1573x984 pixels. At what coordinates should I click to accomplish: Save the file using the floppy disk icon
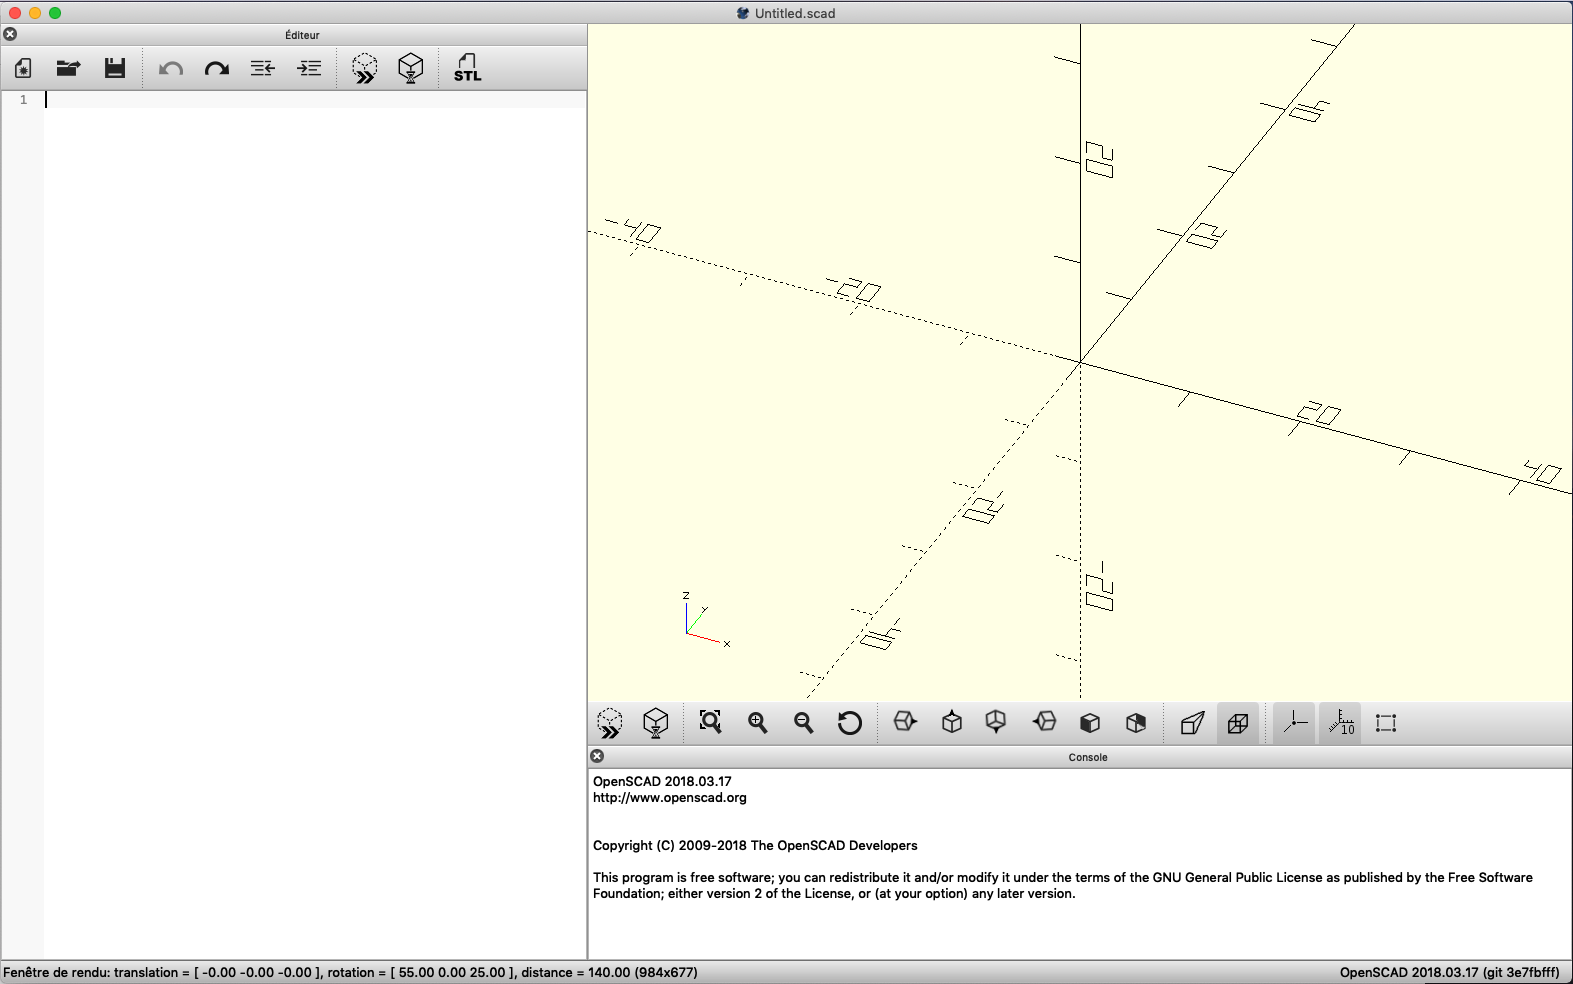coord(115,68)
